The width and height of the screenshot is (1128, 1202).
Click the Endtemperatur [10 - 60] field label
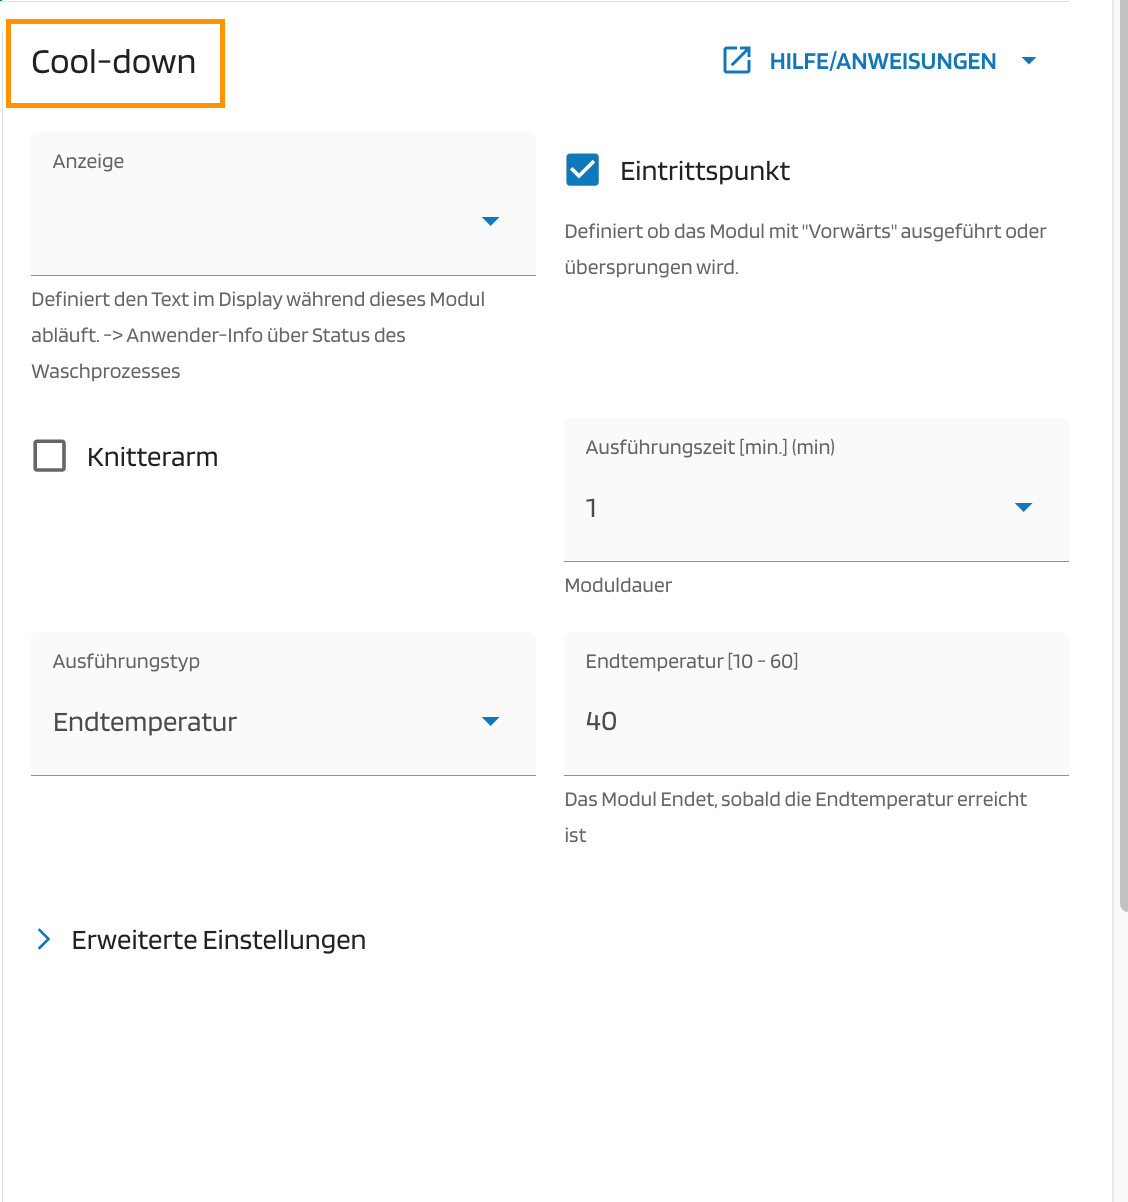[691, 662]
